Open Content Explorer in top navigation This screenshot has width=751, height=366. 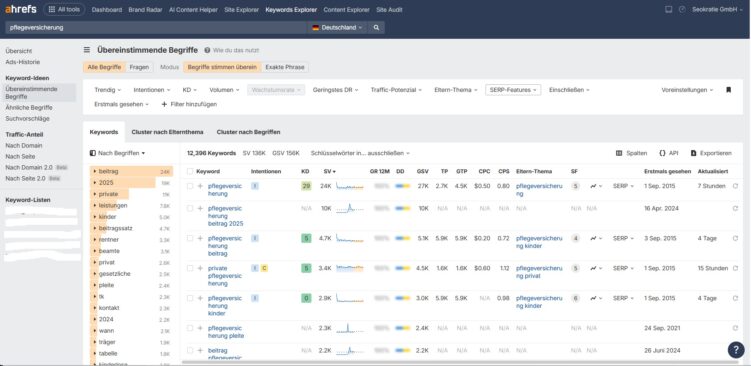[x=346, y=10]
